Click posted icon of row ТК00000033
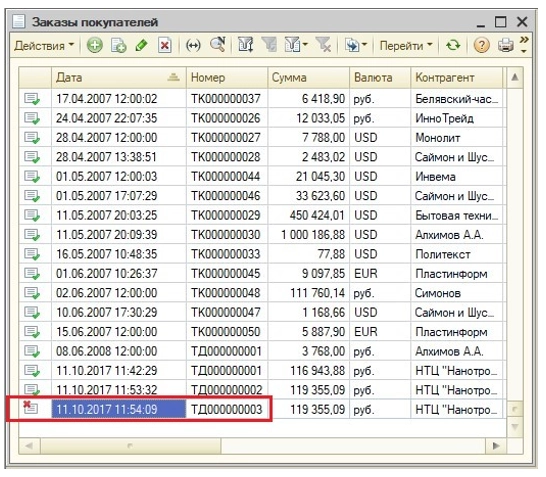The width and height of the screenshot is (546, 477). (x=32, y=254)
